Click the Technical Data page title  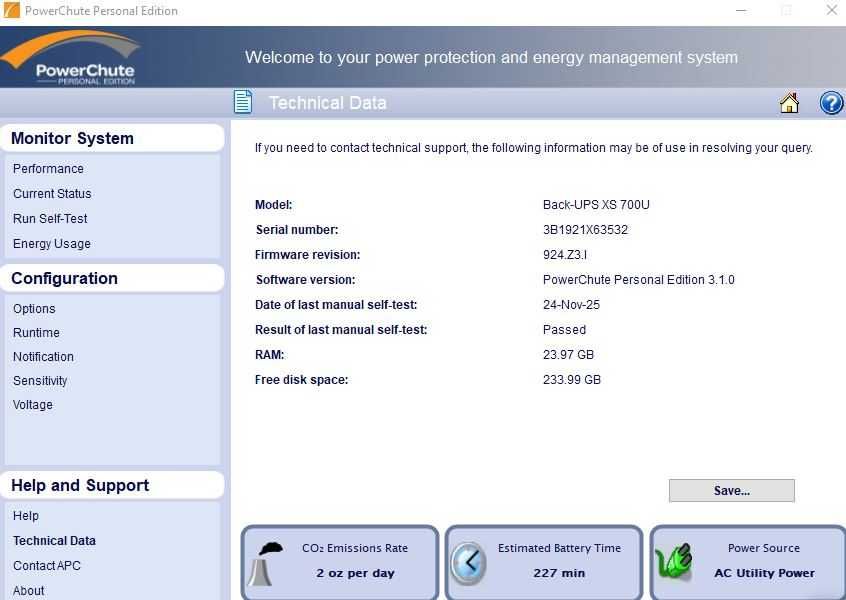328,103
